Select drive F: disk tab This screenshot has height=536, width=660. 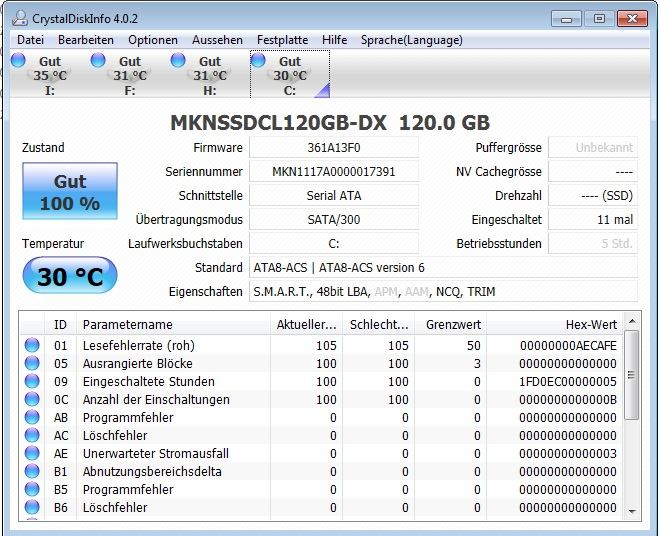130,74
